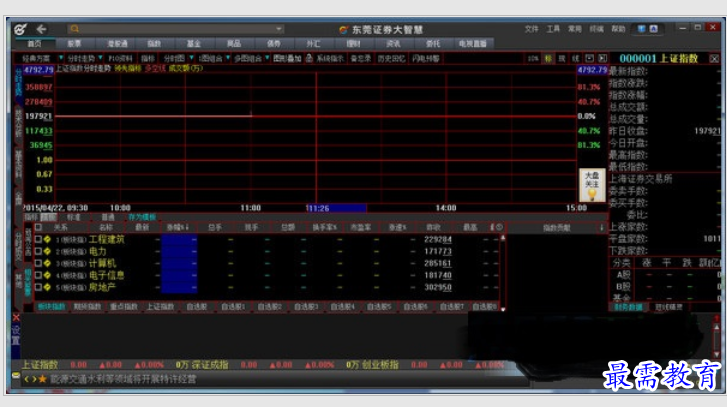Click the yellow diamond icon beside 电力

click(x=47, y=251)
